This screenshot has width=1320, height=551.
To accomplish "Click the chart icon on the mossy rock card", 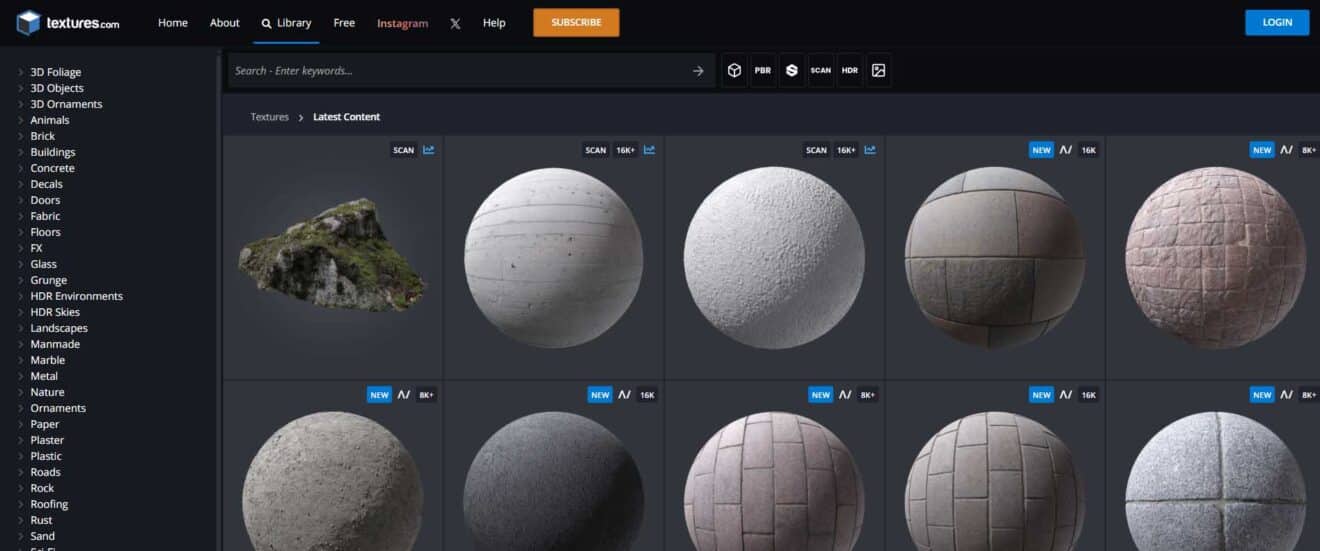I will 429,150.
